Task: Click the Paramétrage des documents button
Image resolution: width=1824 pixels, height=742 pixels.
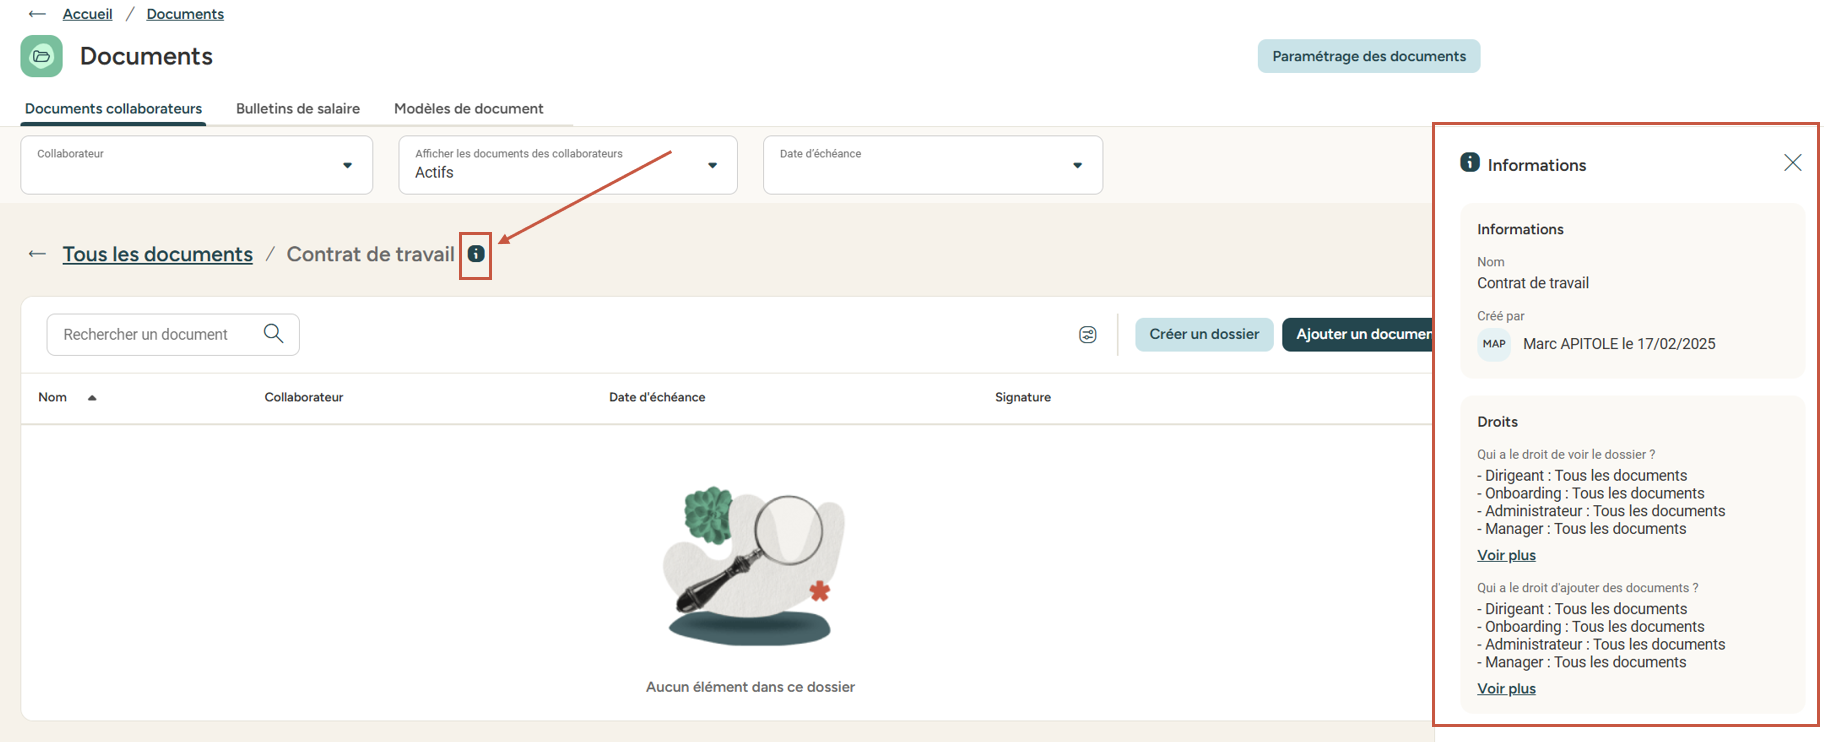Action: 1368,56
